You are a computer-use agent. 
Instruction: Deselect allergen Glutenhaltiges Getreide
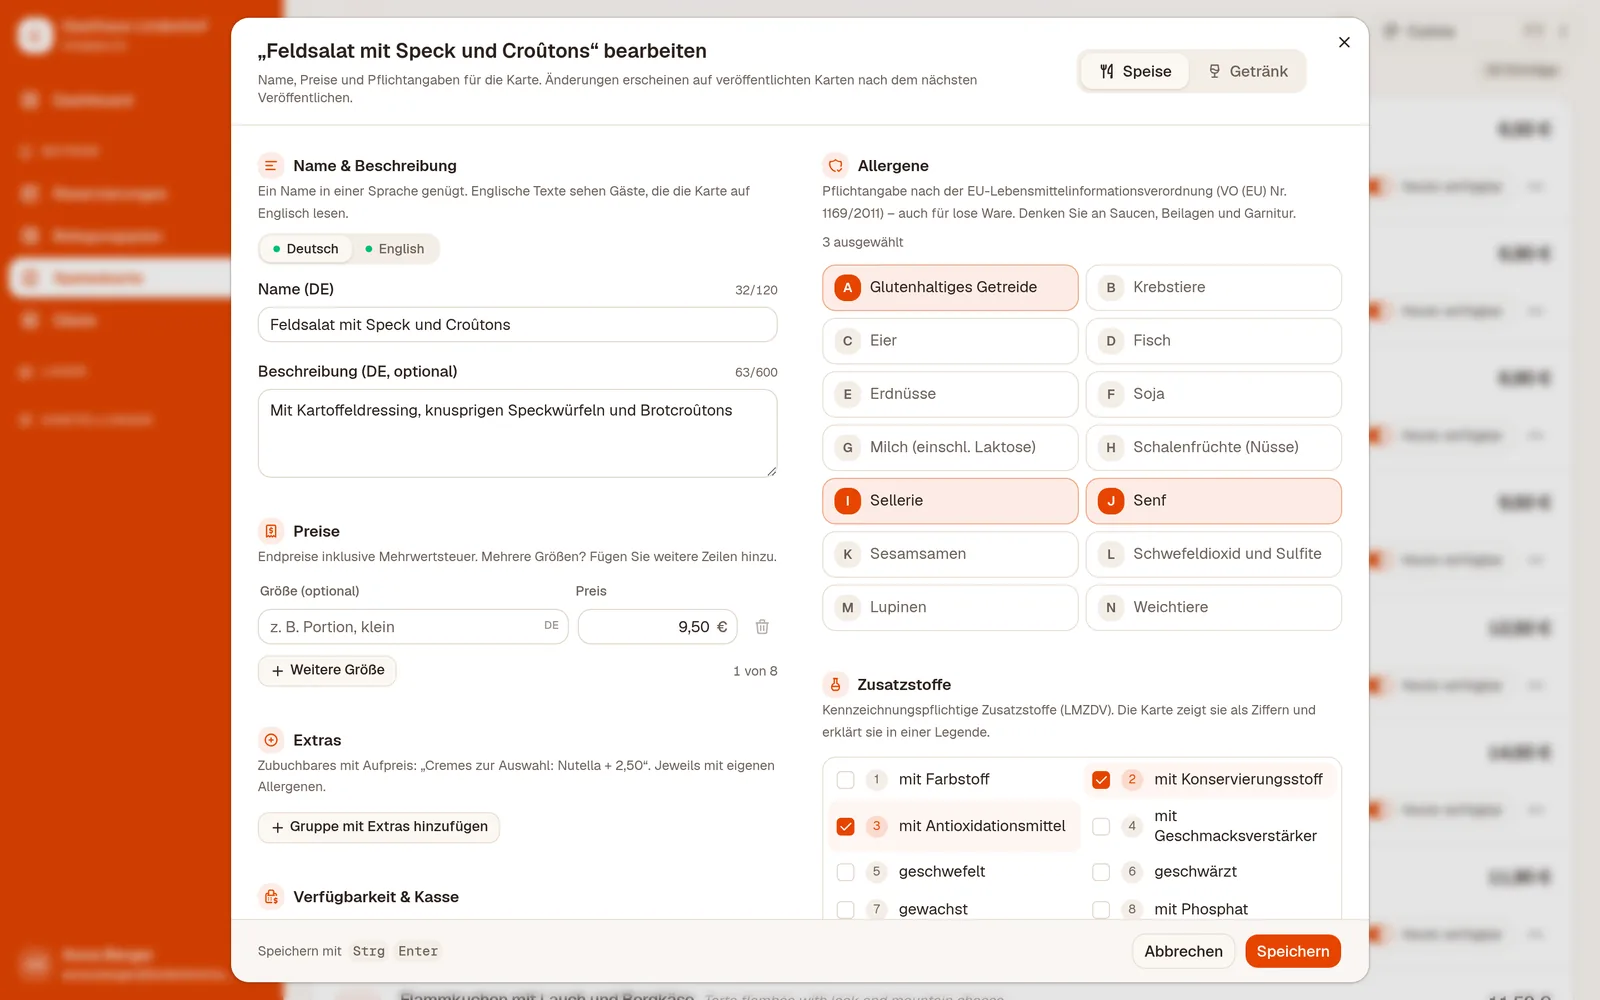click(950, 288)
